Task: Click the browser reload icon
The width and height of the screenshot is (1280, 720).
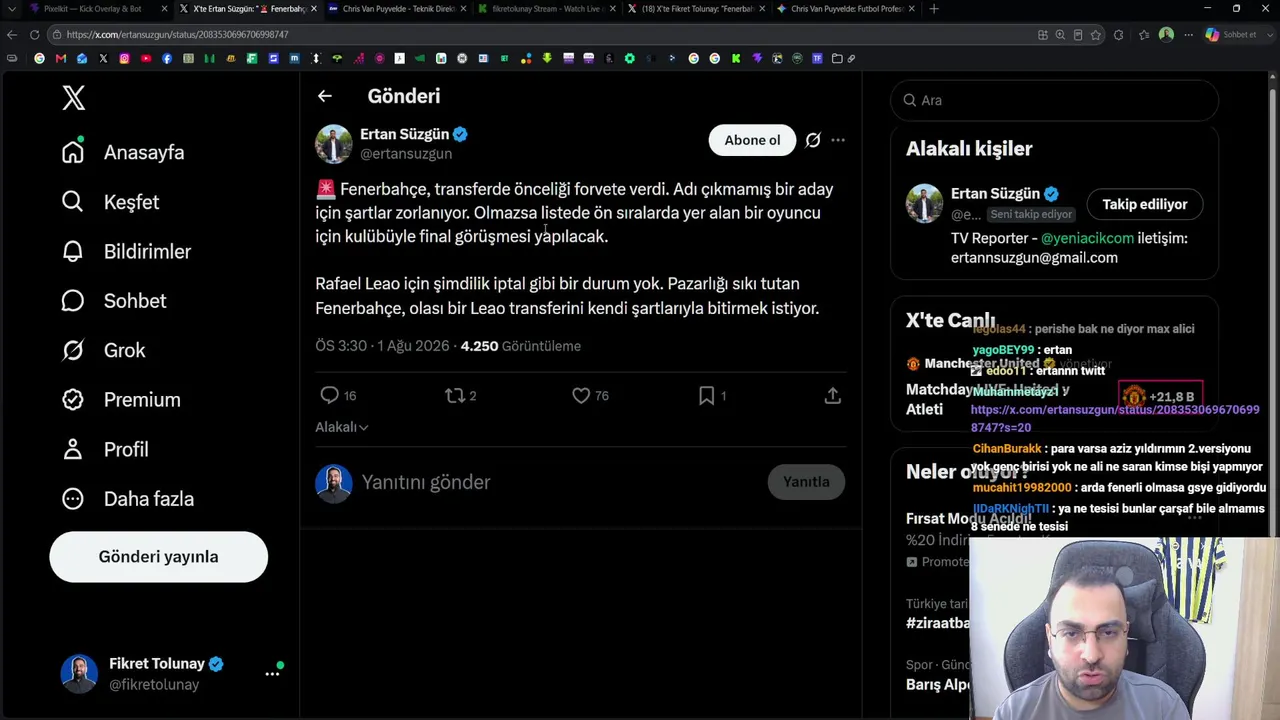Action: click(34, 35)
